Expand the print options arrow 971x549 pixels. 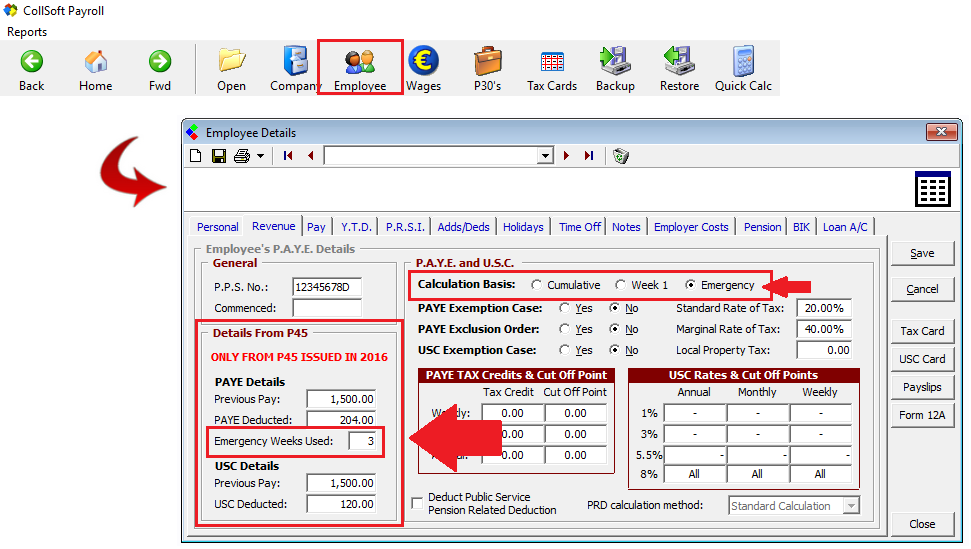260,156
